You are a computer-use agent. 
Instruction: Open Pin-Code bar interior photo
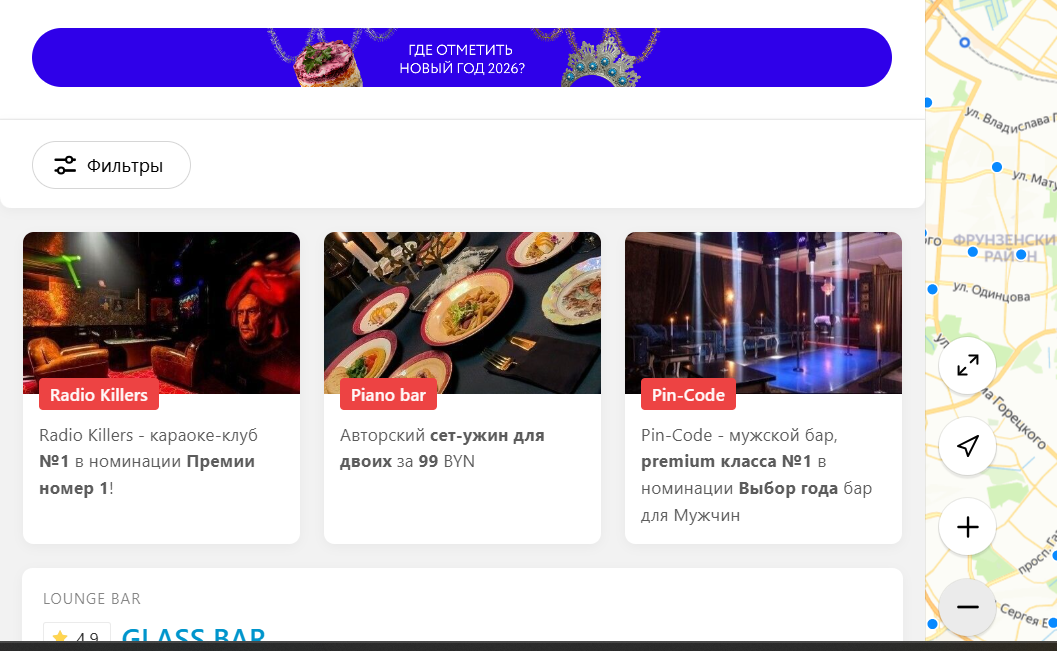(x=763, y=313)
